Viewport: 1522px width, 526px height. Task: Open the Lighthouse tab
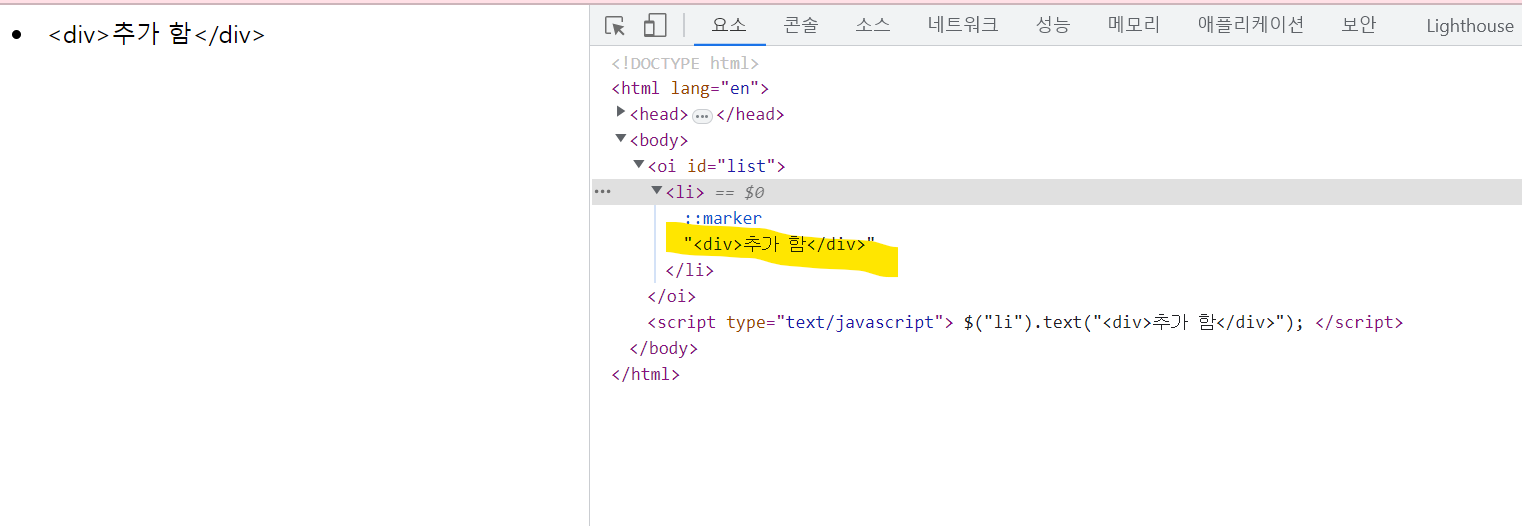tap(1469, 26)
